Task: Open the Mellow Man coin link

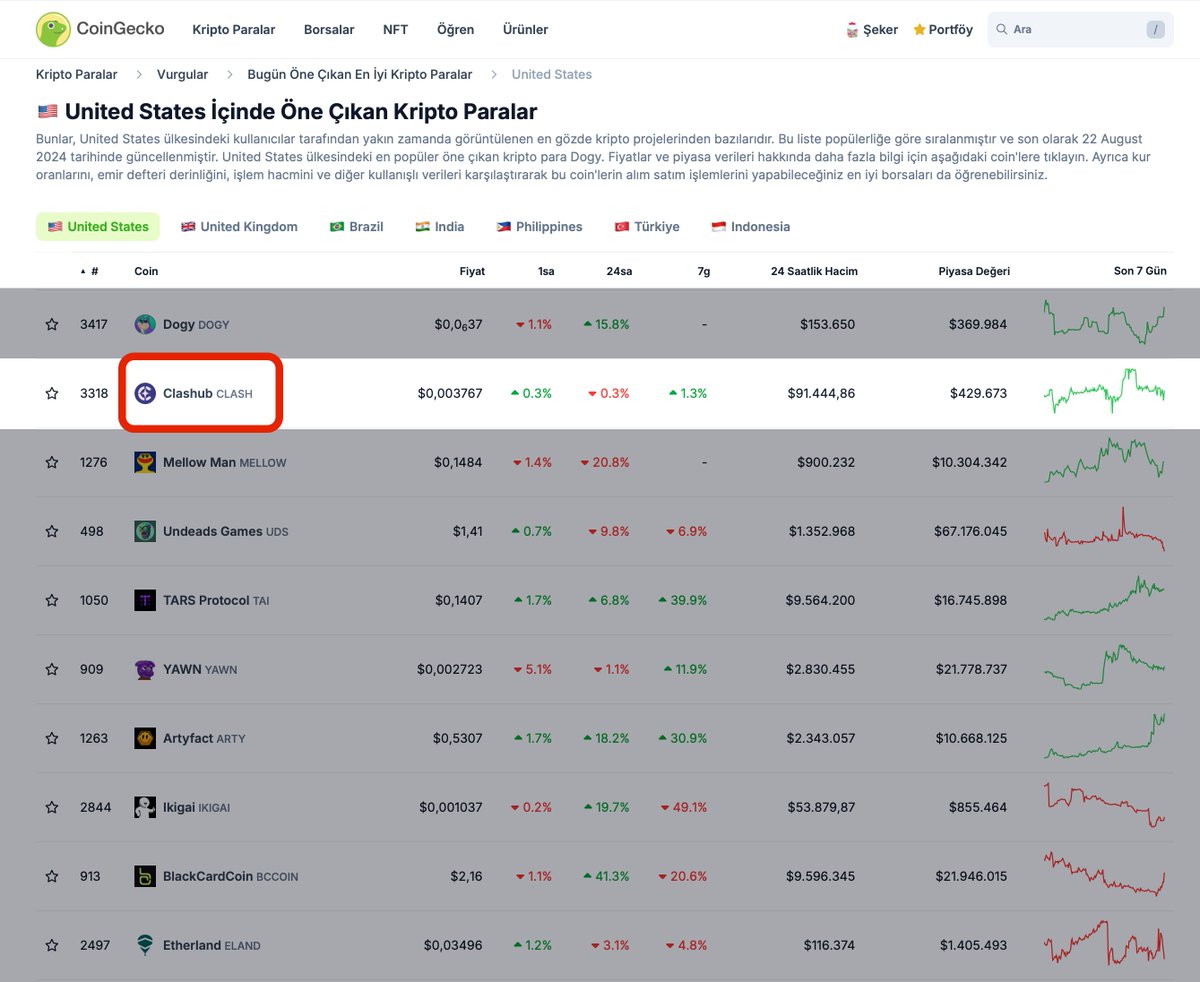Action: pyautogui.click(x=224, y=463)
